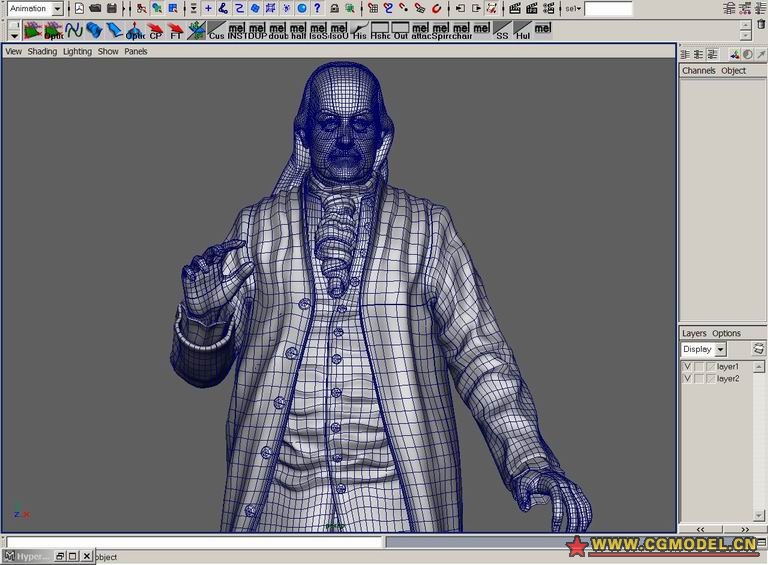This screenshot has height=565, width=768.
Task: Open the Shading viewport menu
Action: [x=42, y=51]
